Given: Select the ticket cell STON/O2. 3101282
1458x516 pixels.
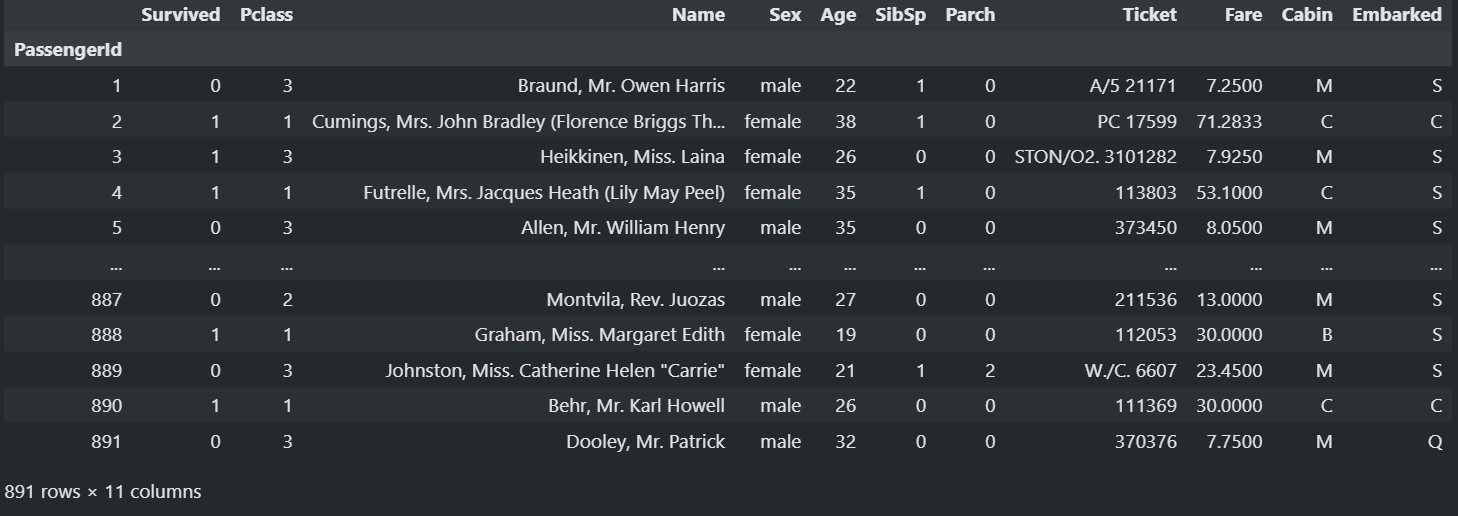Looking at the screenshot, I should click(x=1096, y=157).
